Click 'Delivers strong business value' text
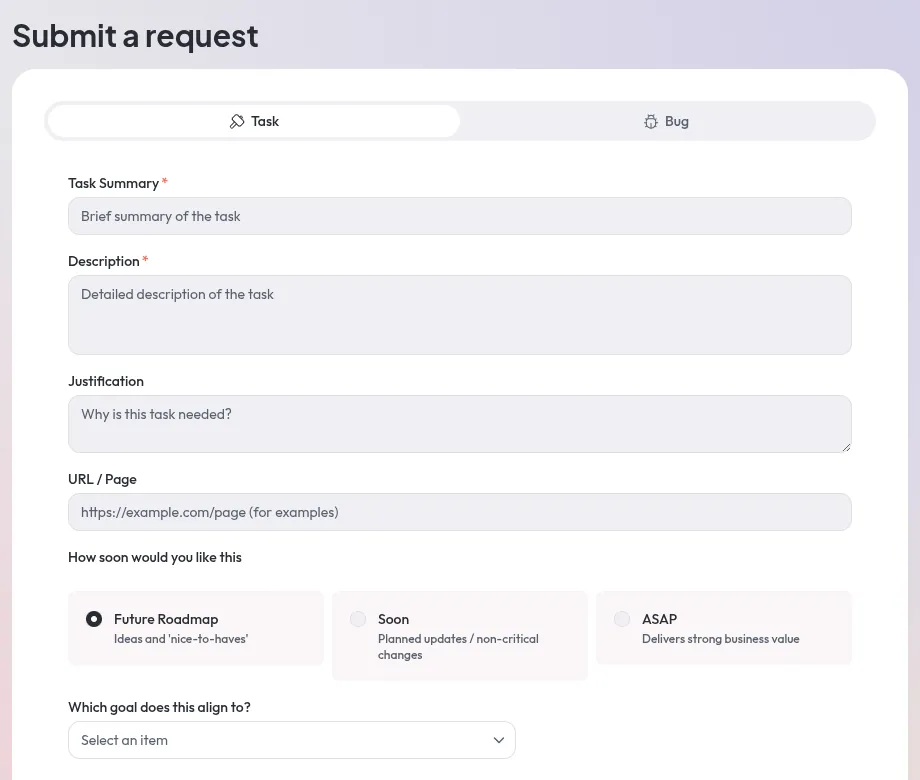Viewport: 920px width, 780px height. (721, 639)
